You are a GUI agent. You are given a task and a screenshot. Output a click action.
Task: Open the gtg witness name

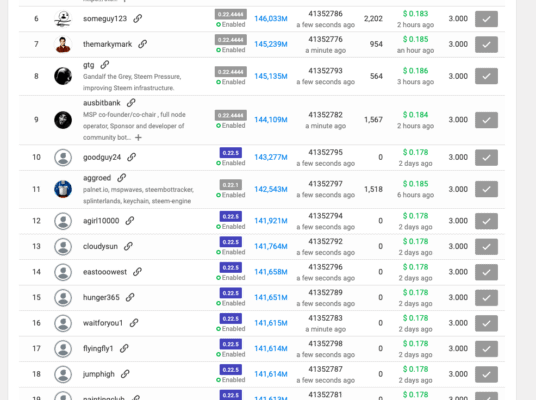pos(89,65)
